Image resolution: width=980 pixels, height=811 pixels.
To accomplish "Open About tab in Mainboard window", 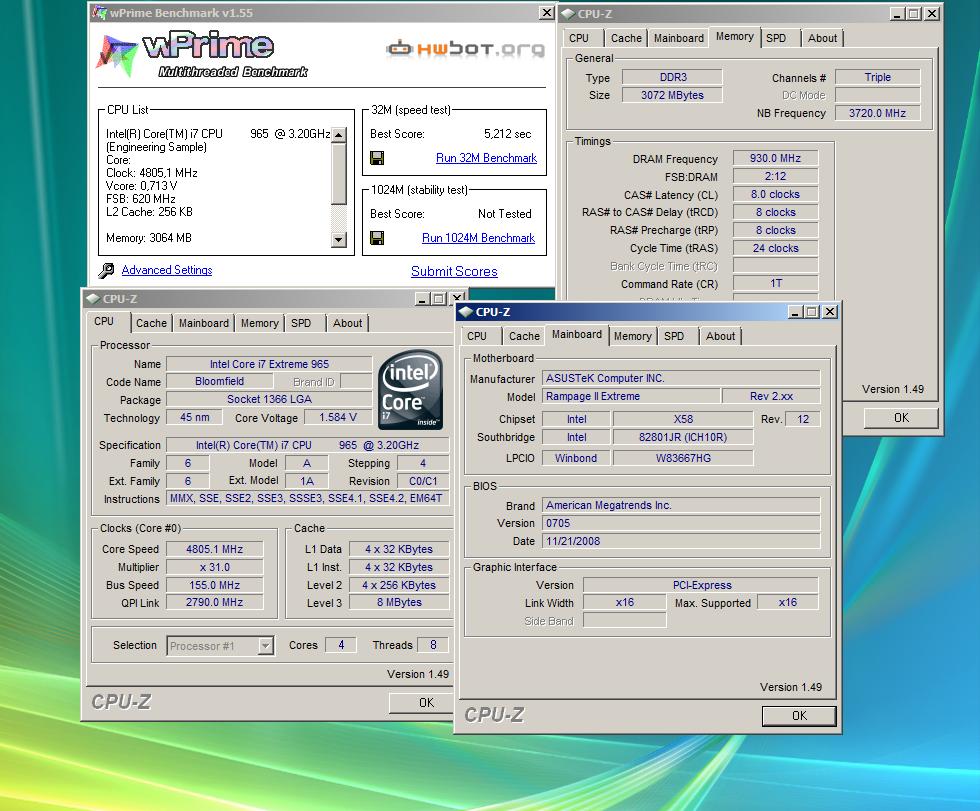I will point(720,336).
